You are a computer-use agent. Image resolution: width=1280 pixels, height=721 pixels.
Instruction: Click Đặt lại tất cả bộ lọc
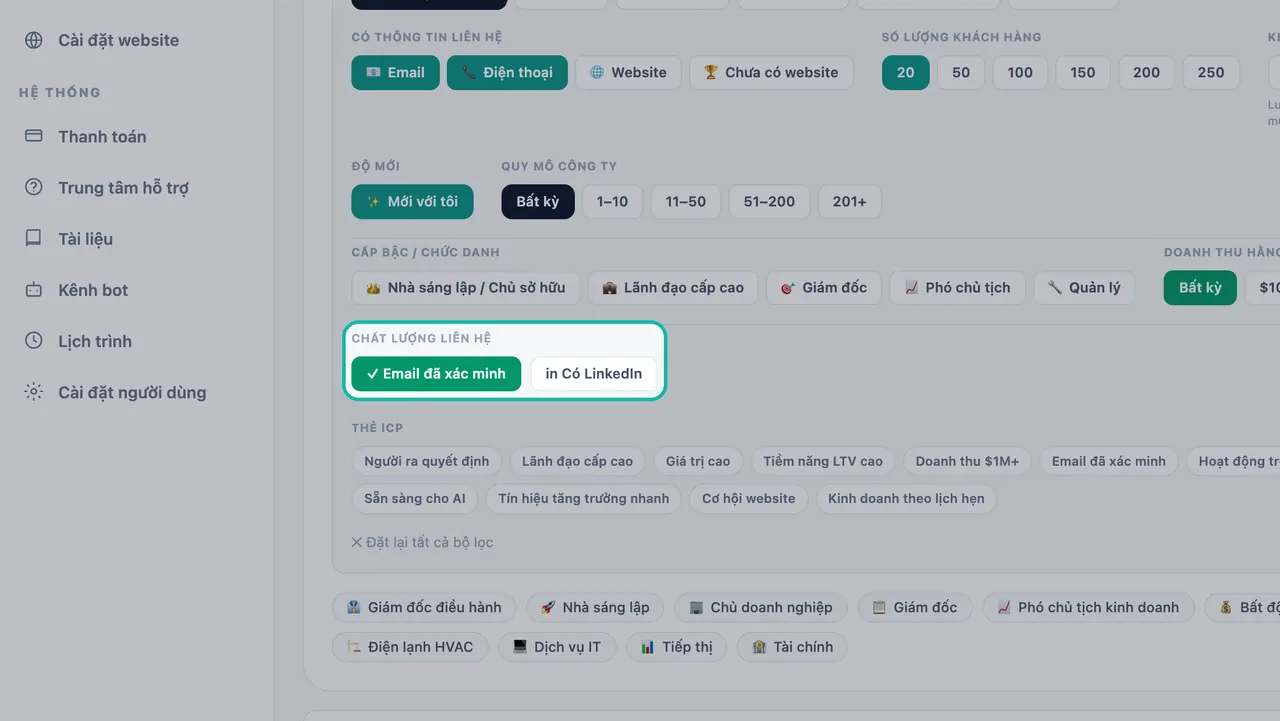click(422, 542)
